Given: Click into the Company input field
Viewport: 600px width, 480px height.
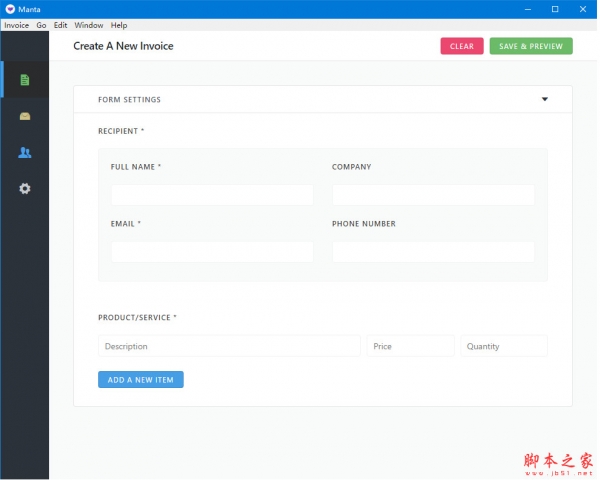Looking at the screenshot, I should (x=433, y=194).
